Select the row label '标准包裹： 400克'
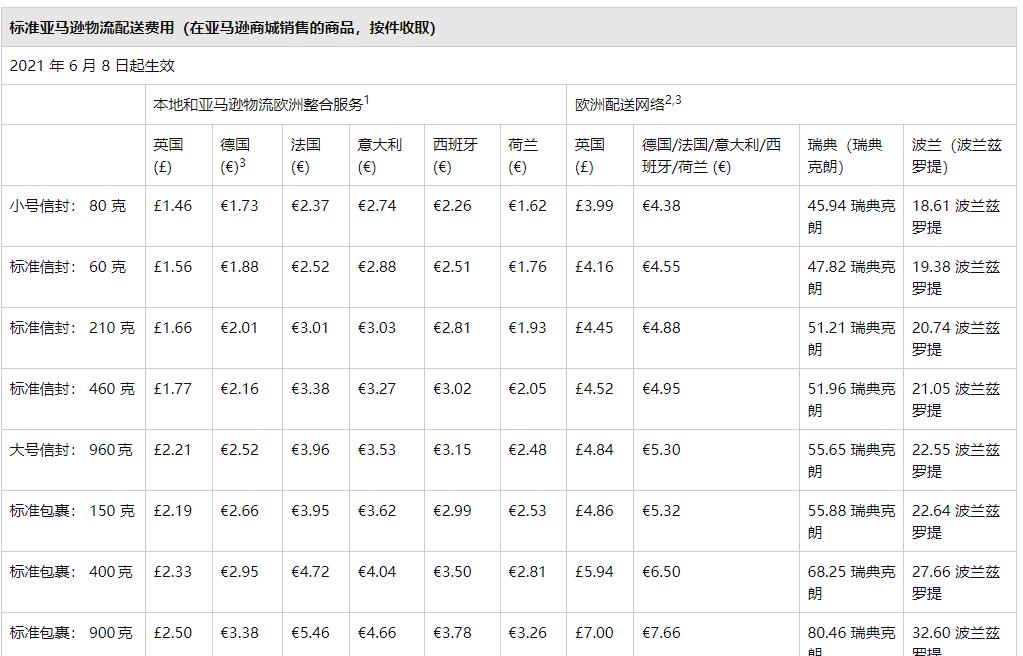Screen dimensions: 1023x656 [x=70, y=572]
